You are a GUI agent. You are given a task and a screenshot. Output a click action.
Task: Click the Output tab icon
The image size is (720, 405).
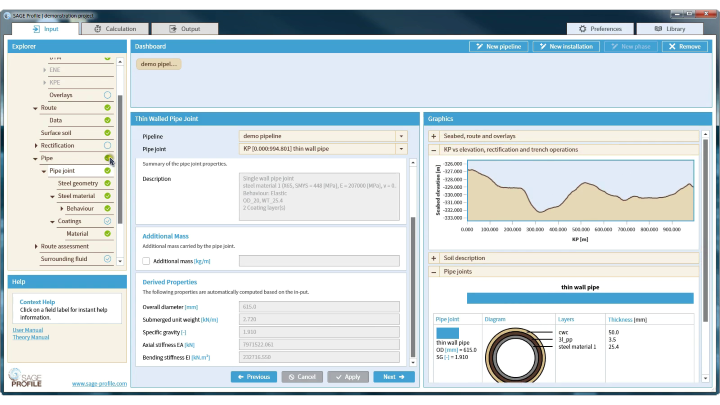point(173,29)
